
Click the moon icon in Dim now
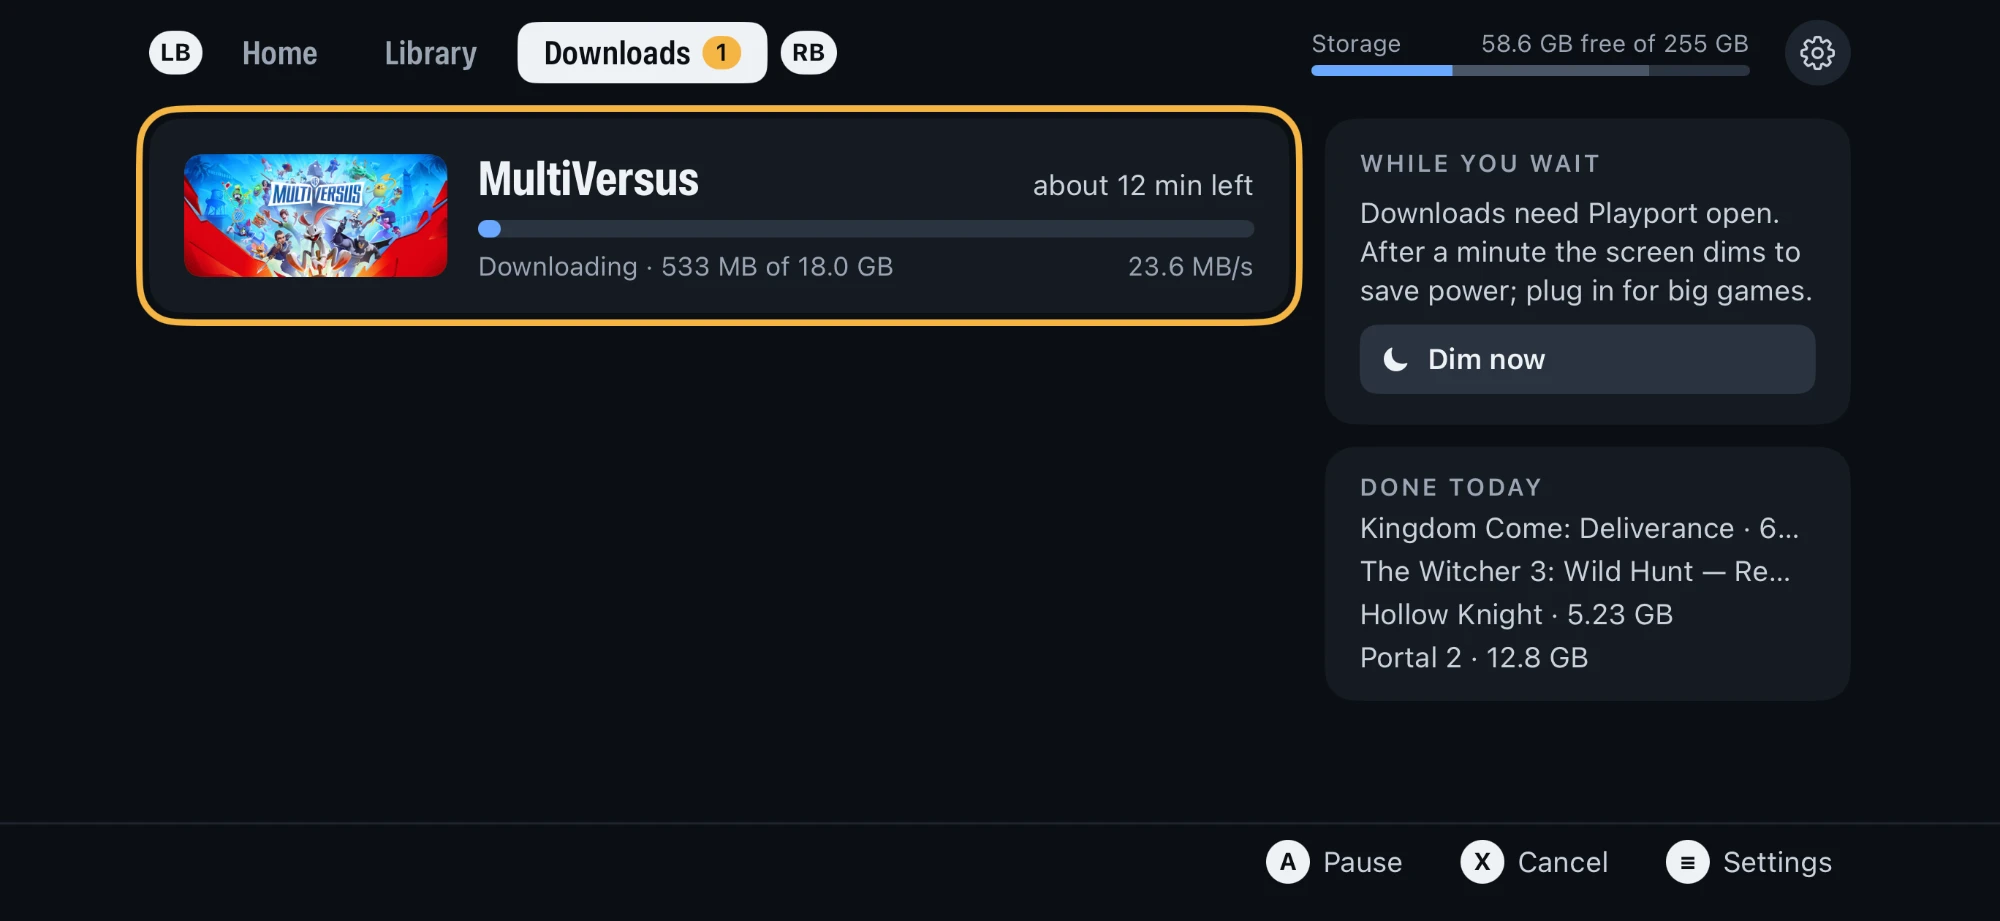(1396, 359)
